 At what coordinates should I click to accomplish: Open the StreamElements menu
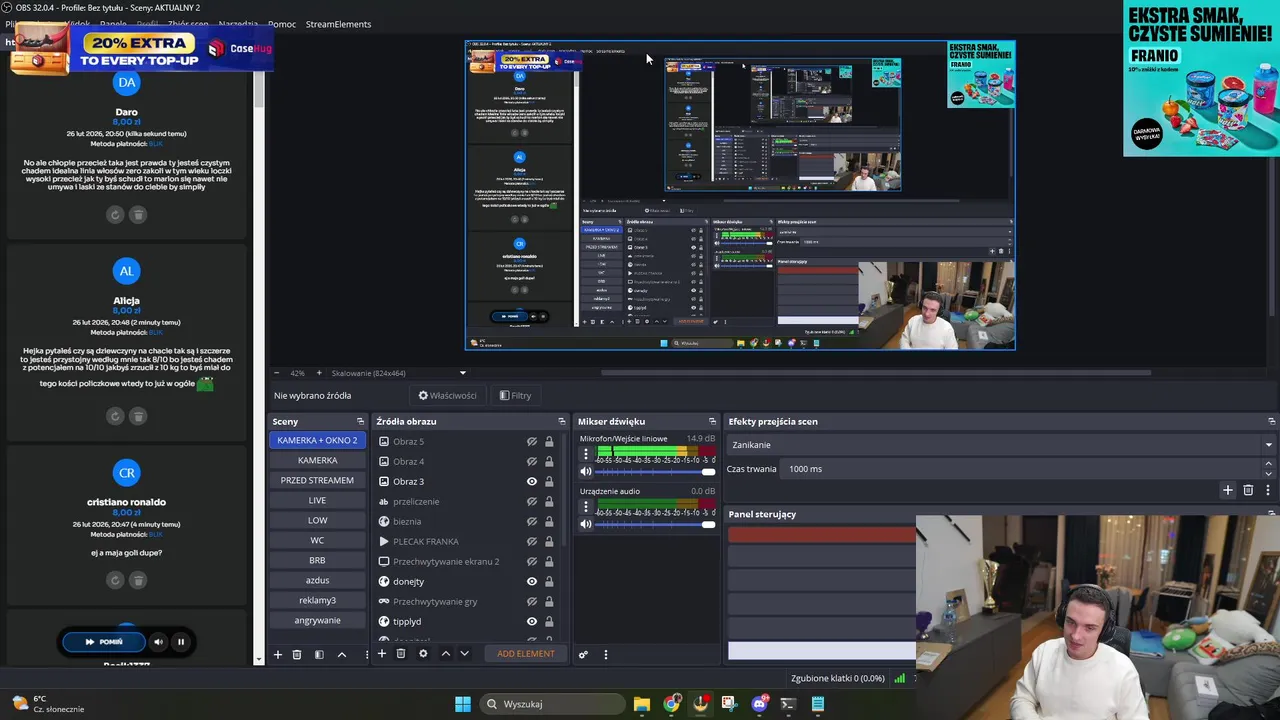338,24
